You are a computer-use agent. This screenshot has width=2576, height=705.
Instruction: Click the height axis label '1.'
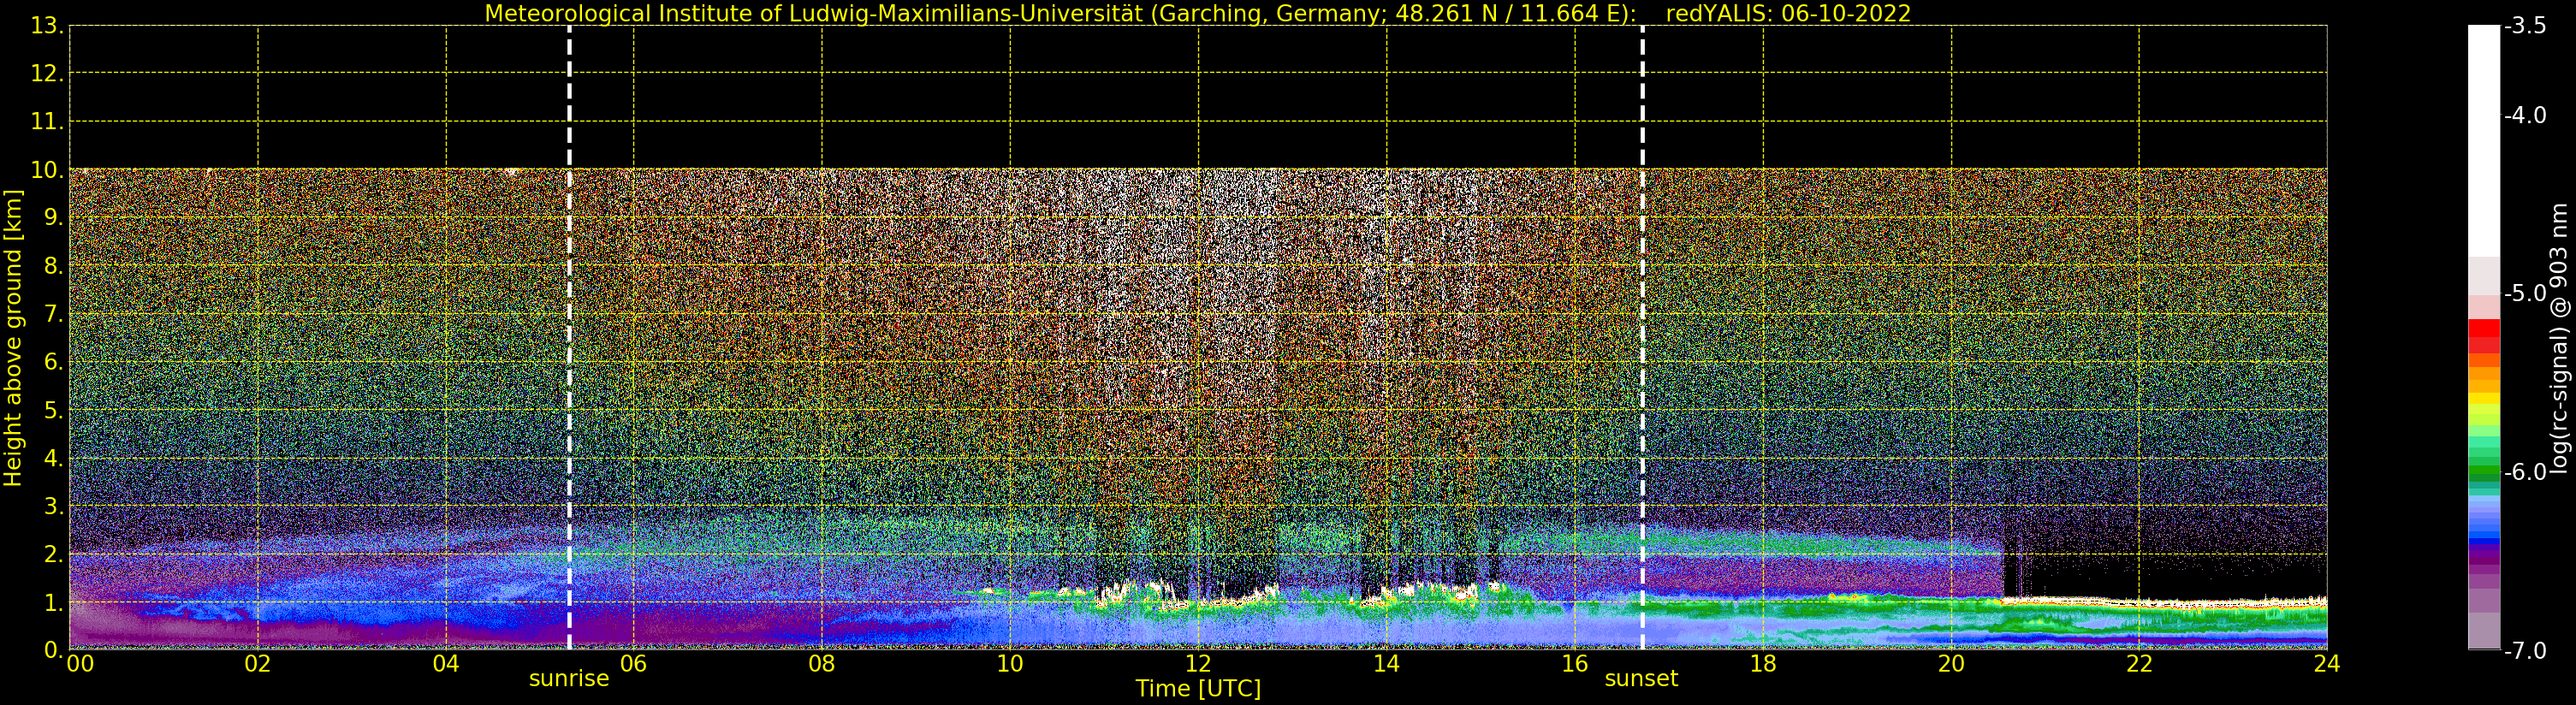54,602
